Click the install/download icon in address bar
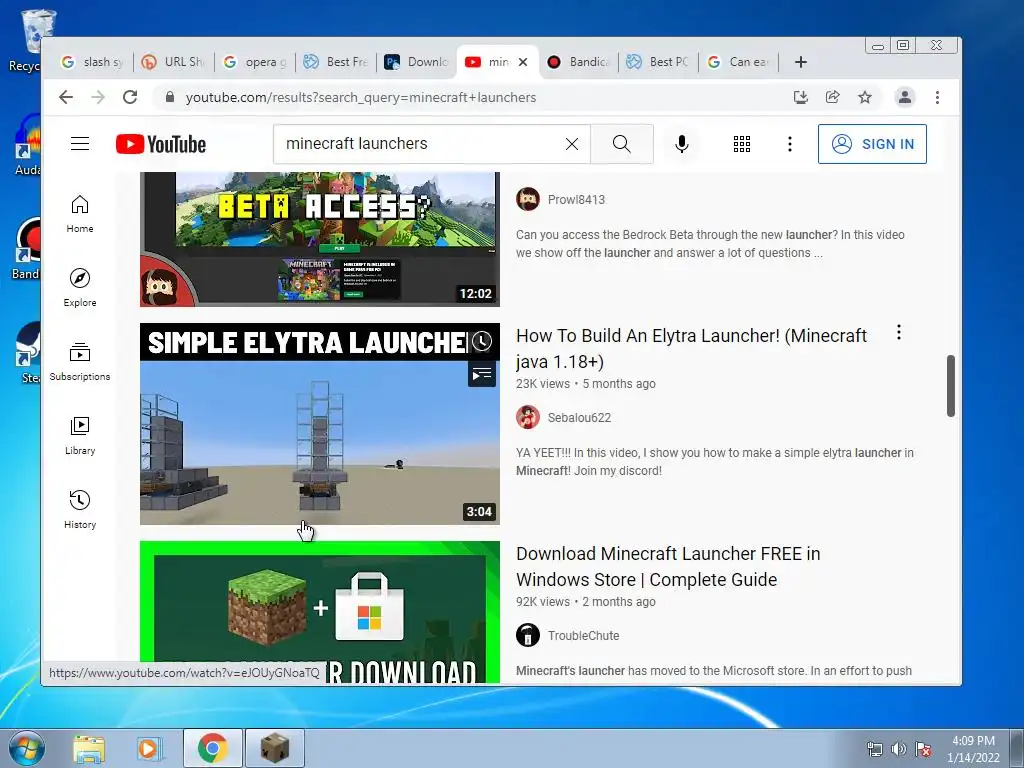This screenshot has width=1024, height=768. click(x=801, y=97)
